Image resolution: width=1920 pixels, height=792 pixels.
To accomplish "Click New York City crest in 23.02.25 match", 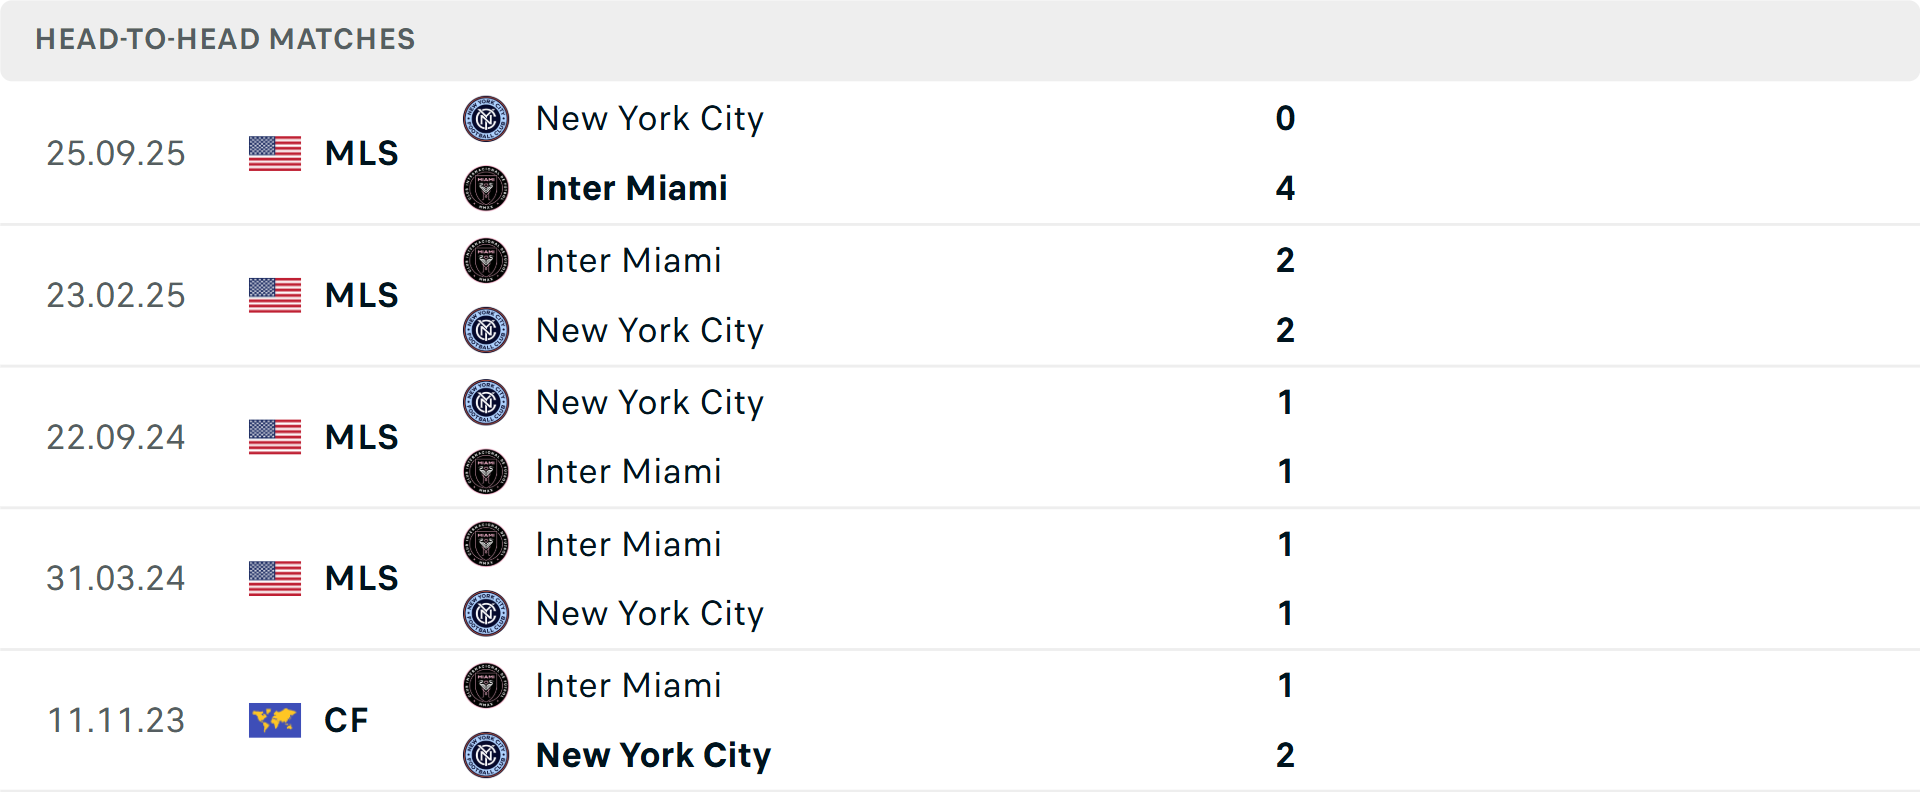I will click(x=486, y=330).
